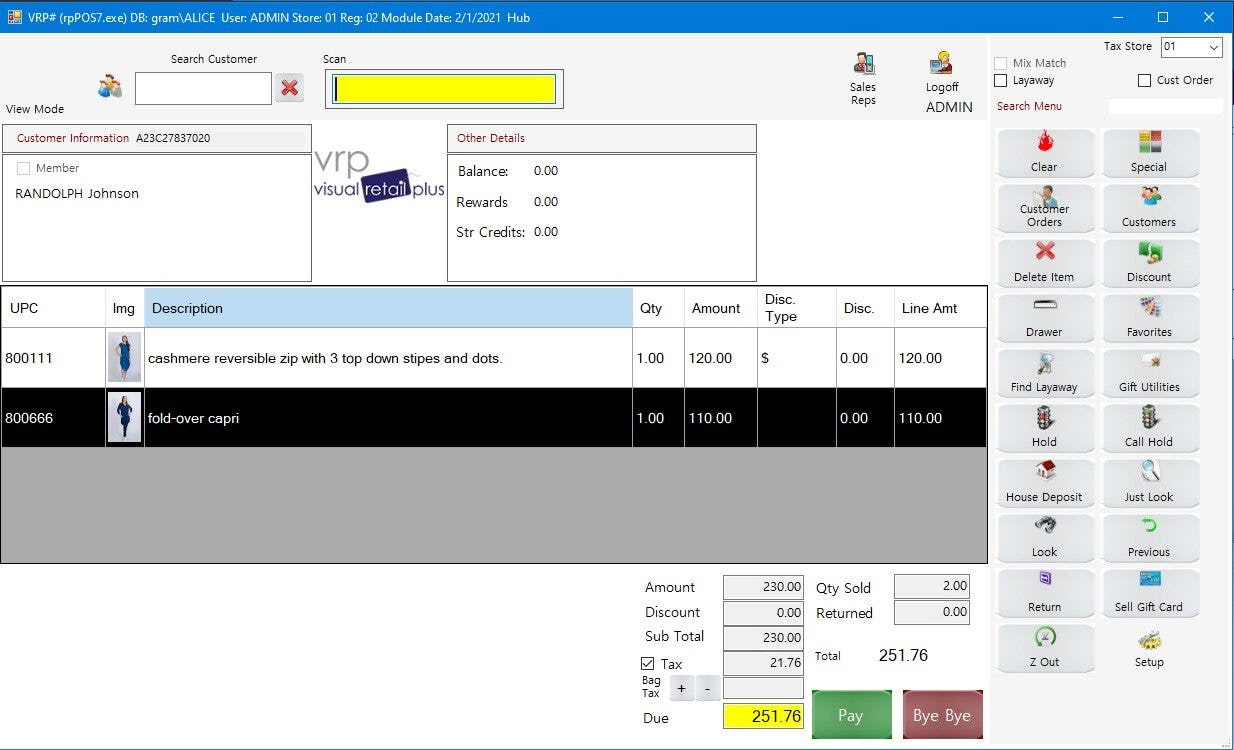
Task: Click the customer lookup people icon
Action: (110, 87)
